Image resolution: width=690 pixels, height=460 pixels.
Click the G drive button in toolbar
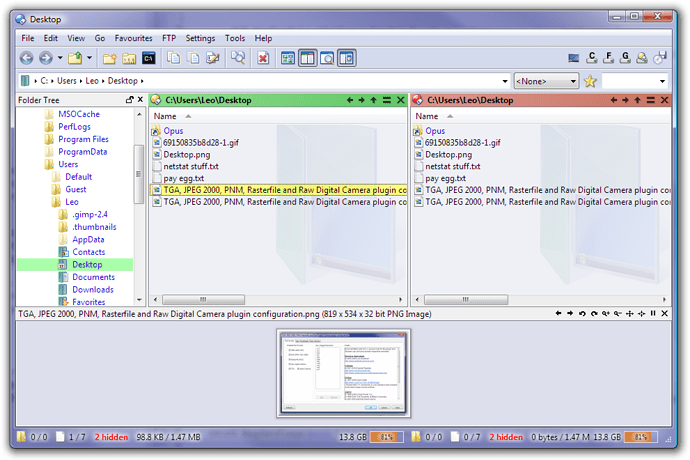(625, 58)
